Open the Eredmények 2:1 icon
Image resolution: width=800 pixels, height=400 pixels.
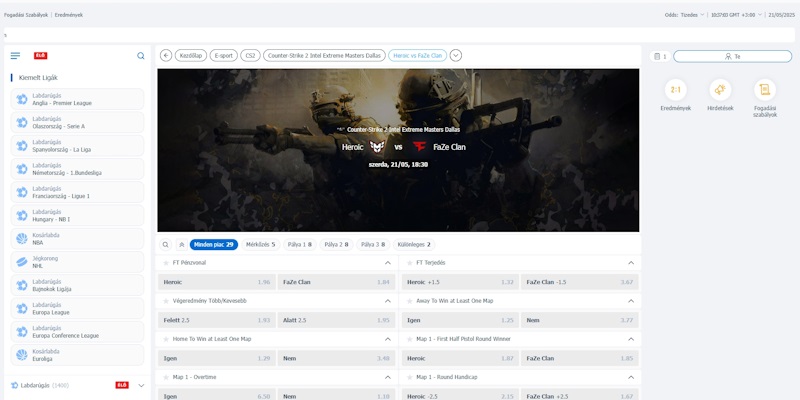pyautogui.click(x=676, y=90)
